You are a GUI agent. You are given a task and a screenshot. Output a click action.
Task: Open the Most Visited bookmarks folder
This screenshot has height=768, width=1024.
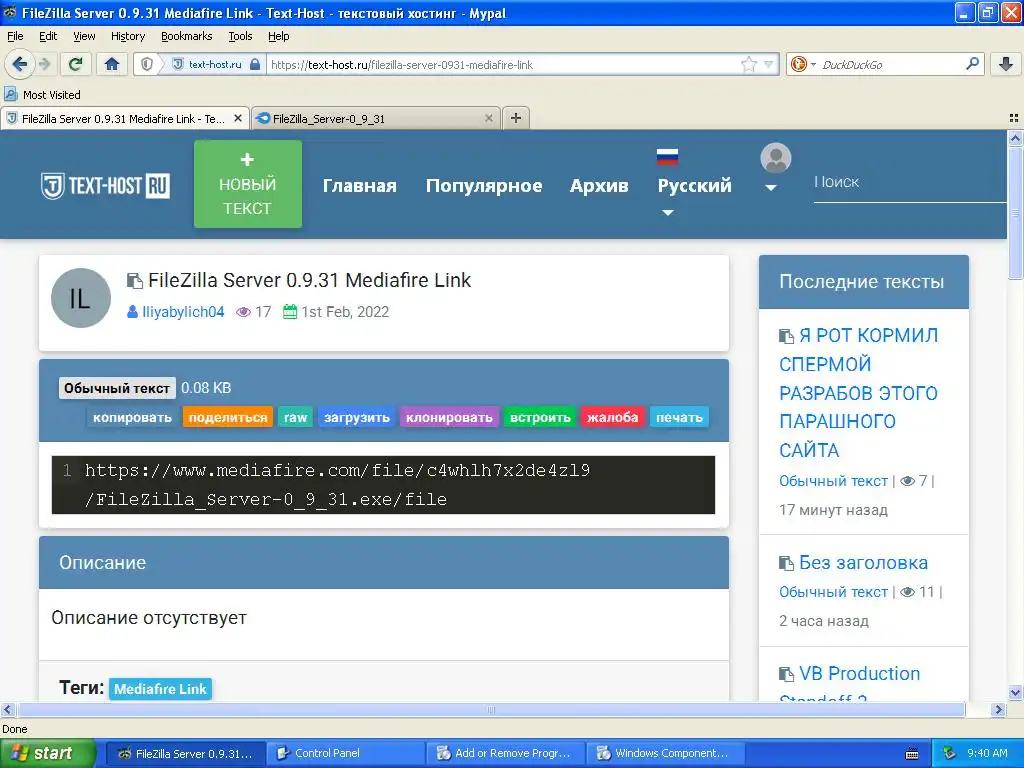pyautogui.click(x=43, y=95)
